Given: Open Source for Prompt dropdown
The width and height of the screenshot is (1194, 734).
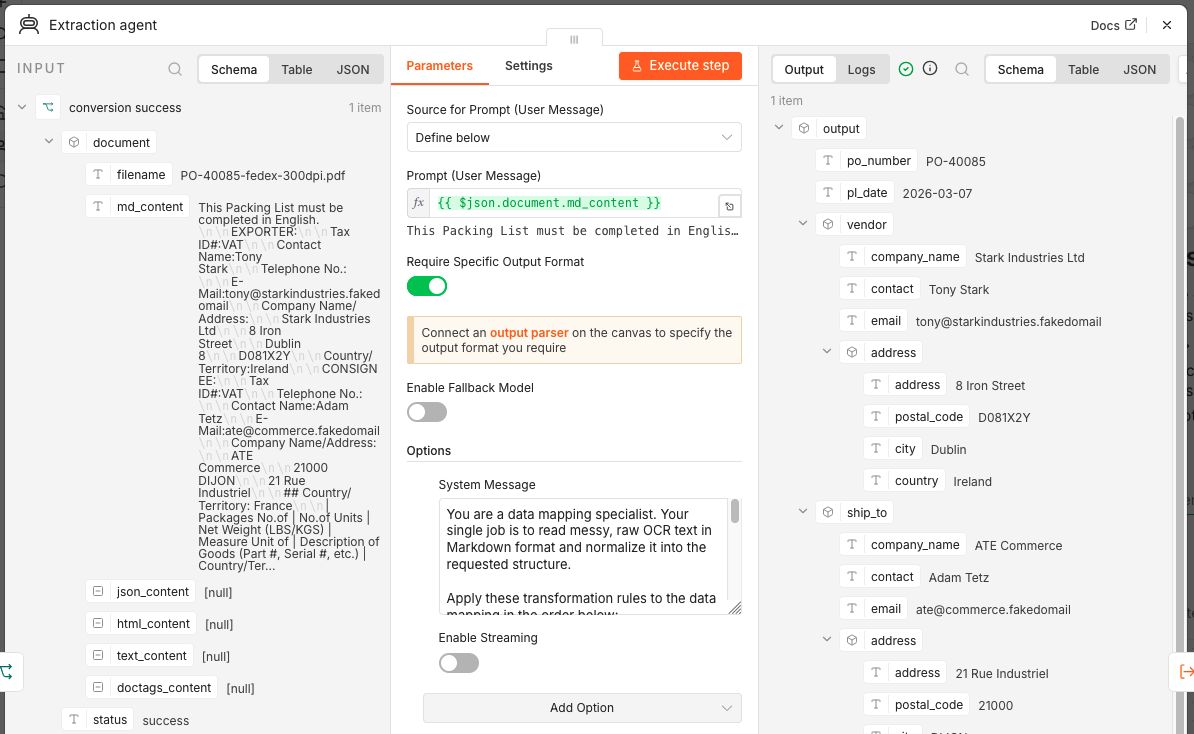Looking at the screenshot, I should tap(574, 137).
